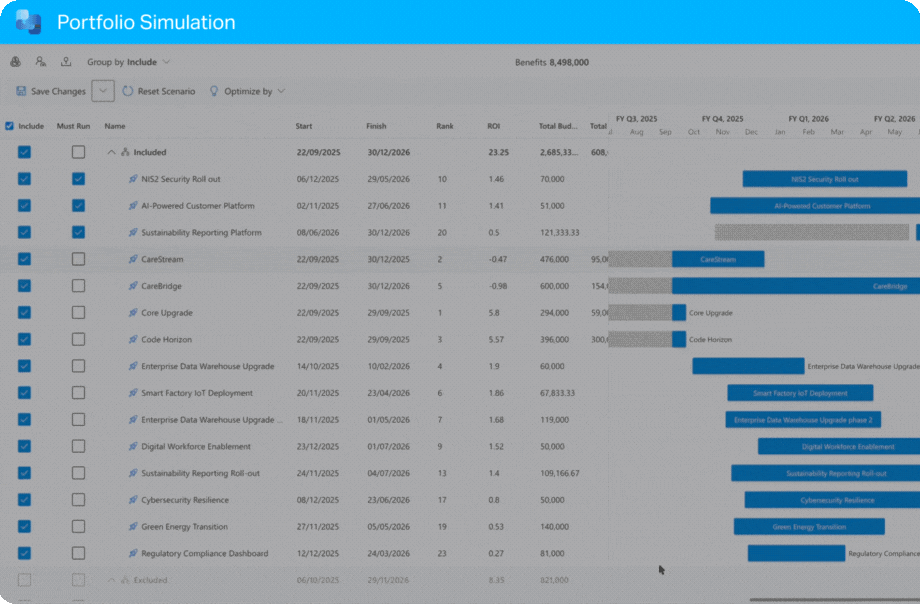This screenshot has width=920, height=604.
Task: Click the person resource icon in toolbar
Action: (41, 62)
